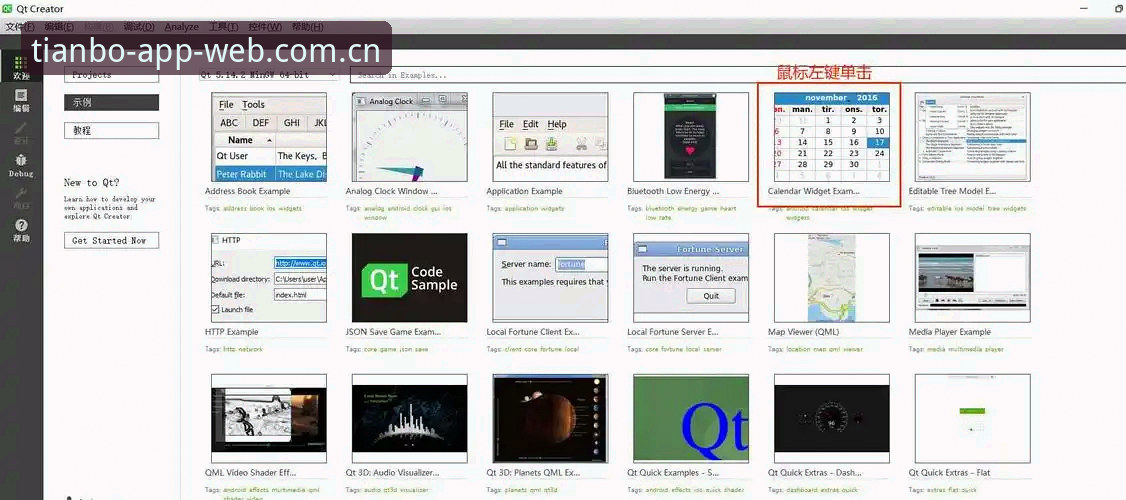
Task: Open the 调试(D) menu
Action: pos(139,27)
